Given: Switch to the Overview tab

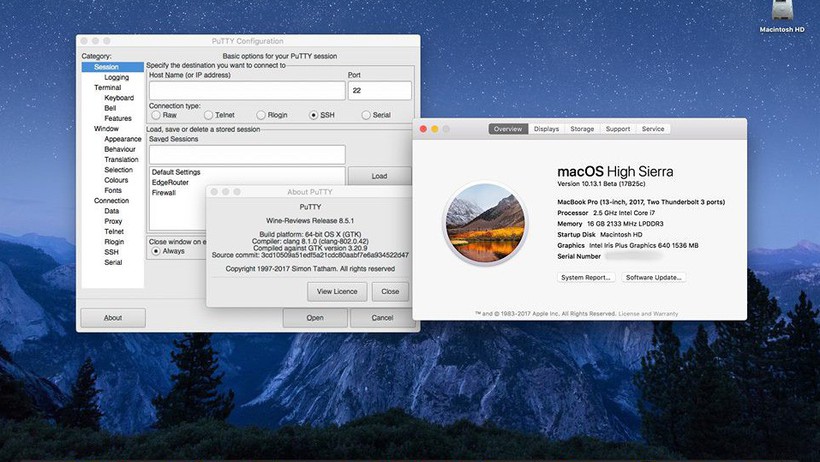Looking at the screenshot, I should (x=508, y=129).
